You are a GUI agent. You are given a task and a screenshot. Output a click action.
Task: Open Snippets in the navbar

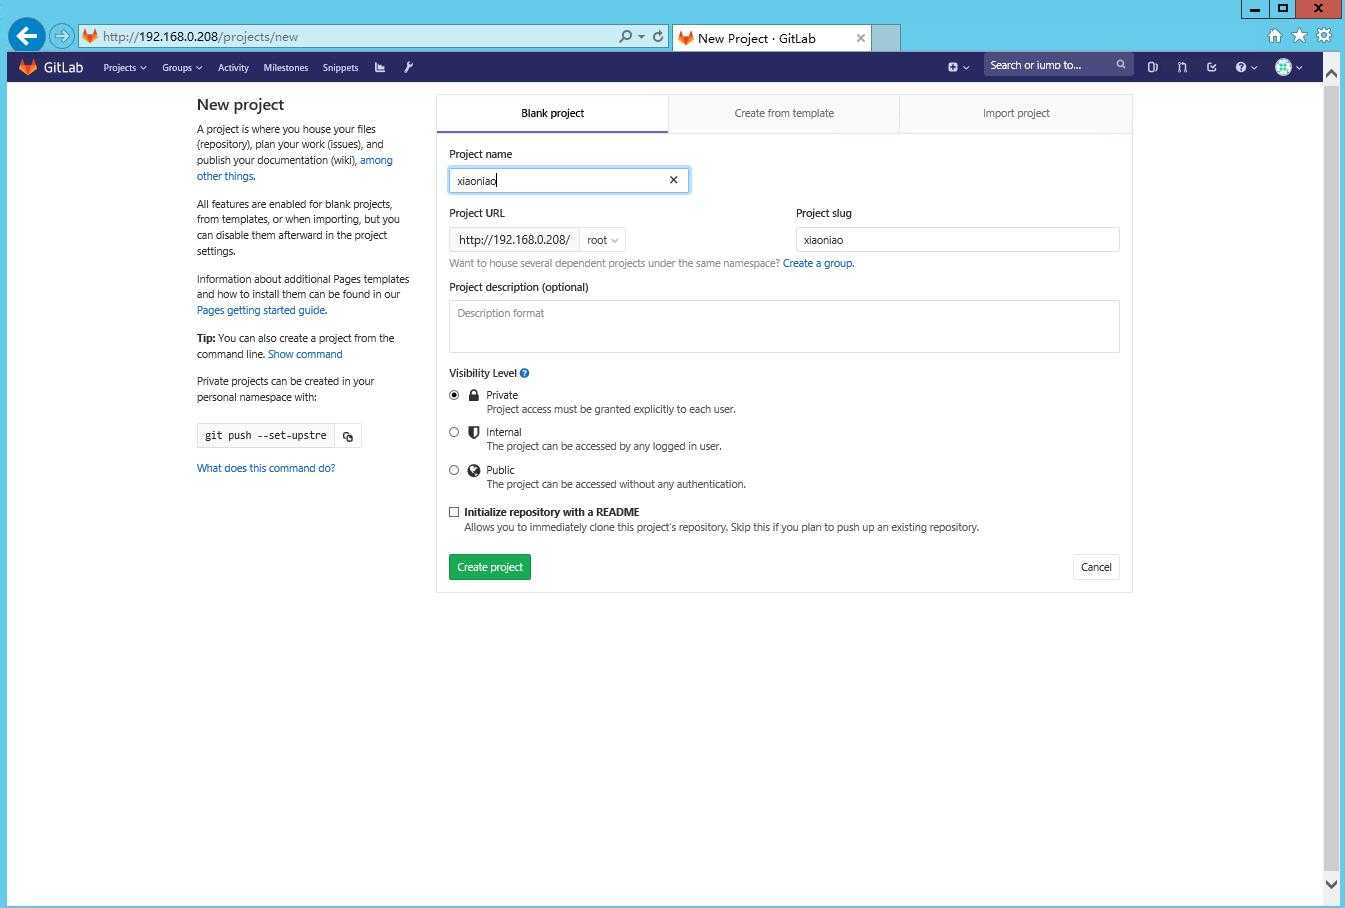point(340,67)
